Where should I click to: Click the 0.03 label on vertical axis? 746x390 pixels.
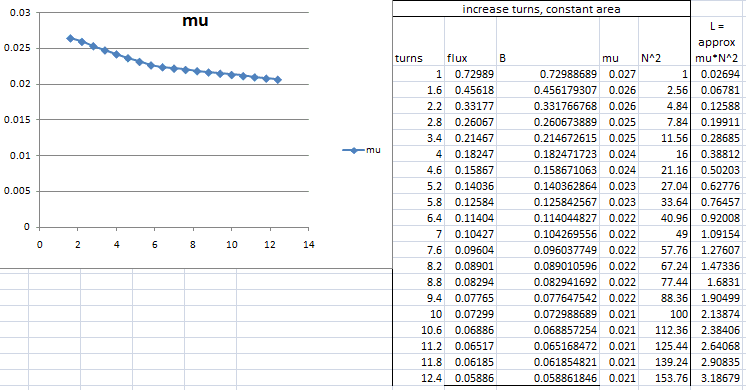(20, 13)
